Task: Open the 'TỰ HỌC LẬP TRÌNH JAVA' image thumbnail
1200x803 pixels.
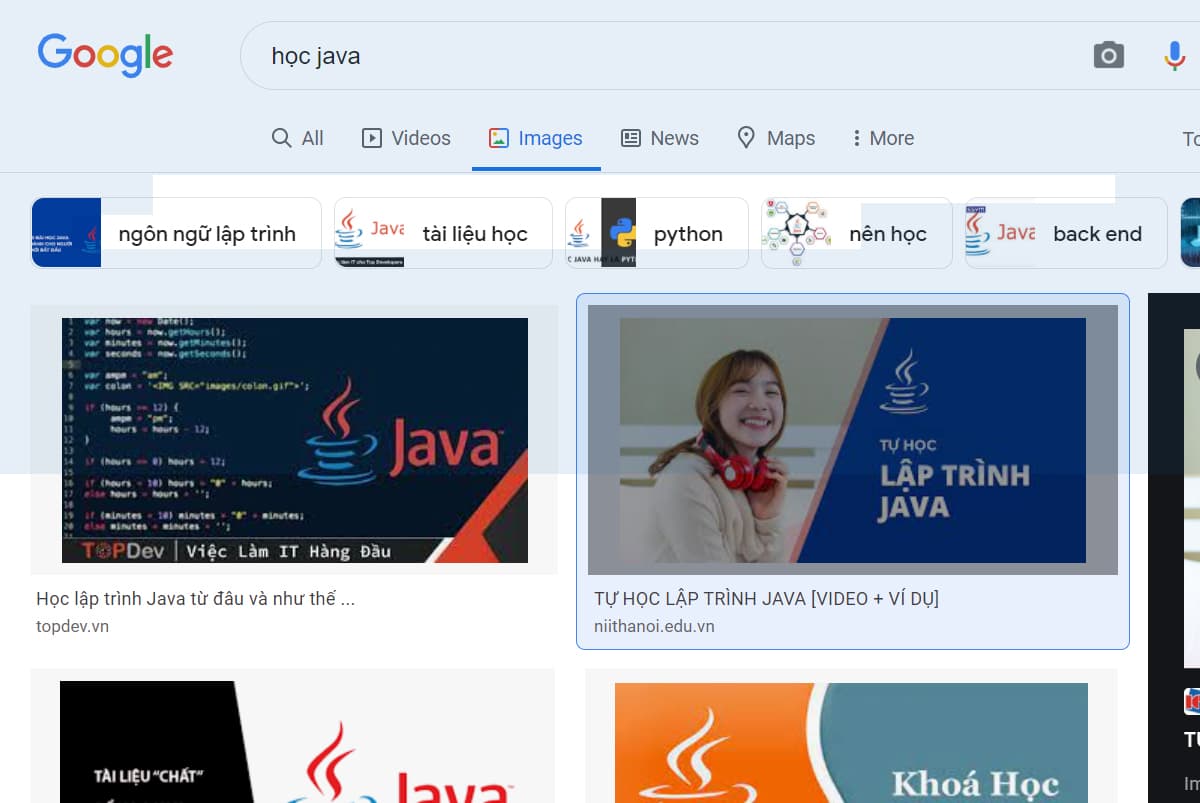Action: pyautogui.click(x=851, y=441)
